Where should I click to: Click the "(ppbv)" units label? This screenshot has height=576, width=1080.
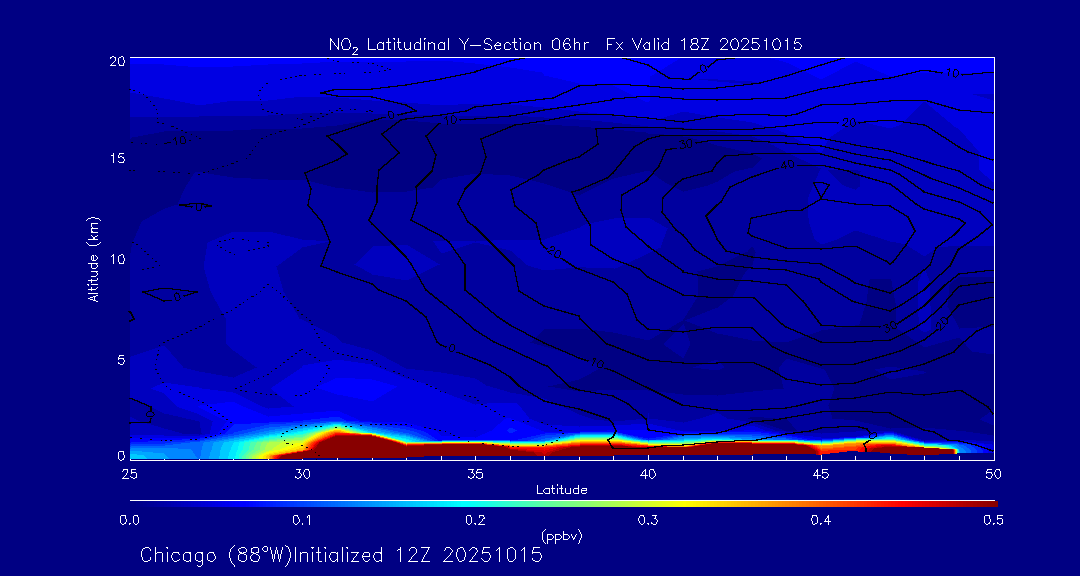[x=561, y=536]
